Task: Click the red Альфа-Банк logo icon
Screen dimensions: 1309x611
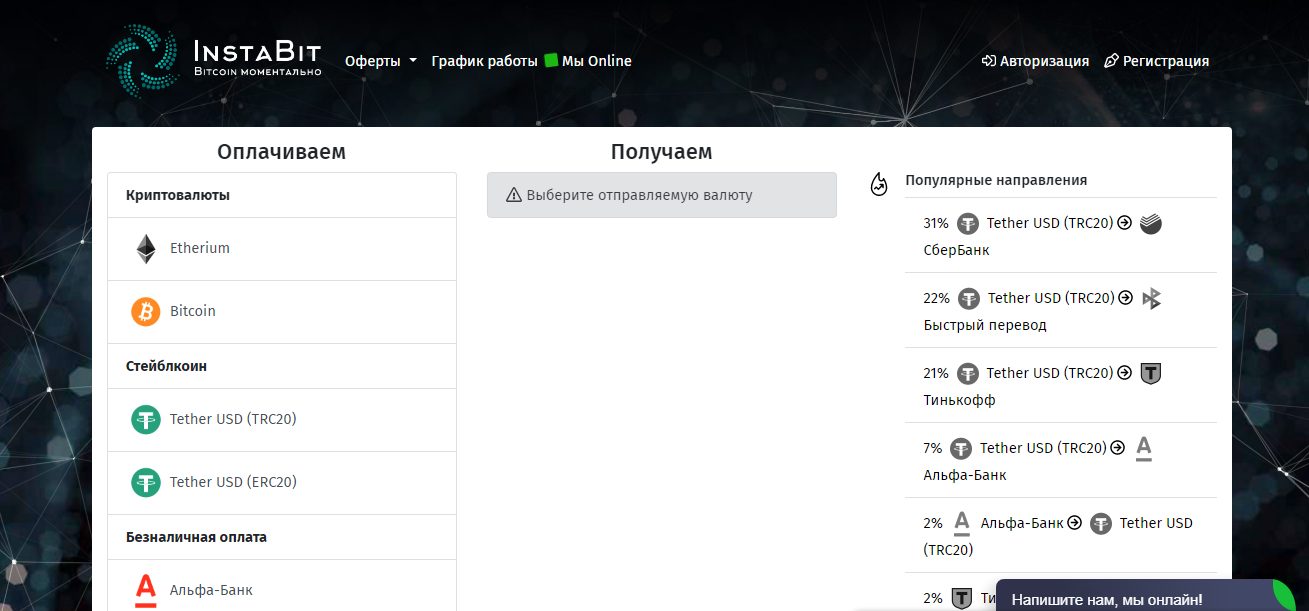Action: pyautogui.click(x=146, y=591)
